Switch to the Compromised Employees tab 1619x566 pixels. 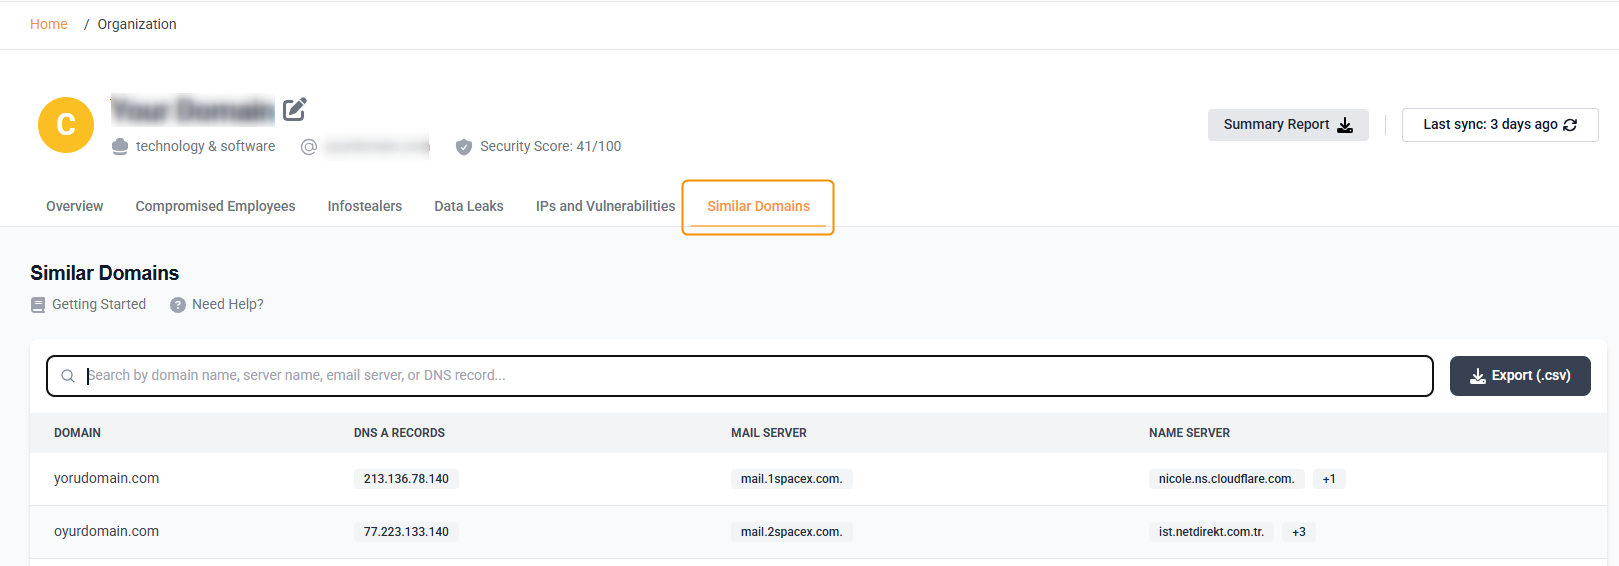tap(215, 206)
